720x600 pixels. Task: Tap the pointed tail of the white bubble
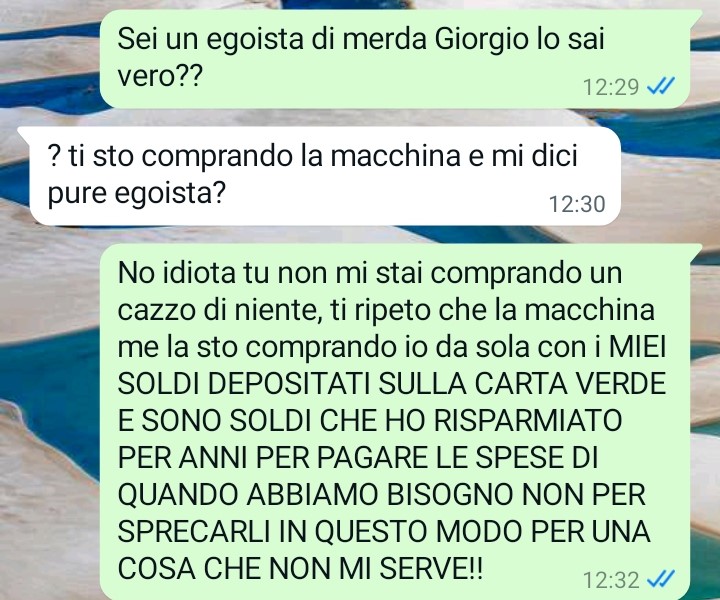click(25, 134)
